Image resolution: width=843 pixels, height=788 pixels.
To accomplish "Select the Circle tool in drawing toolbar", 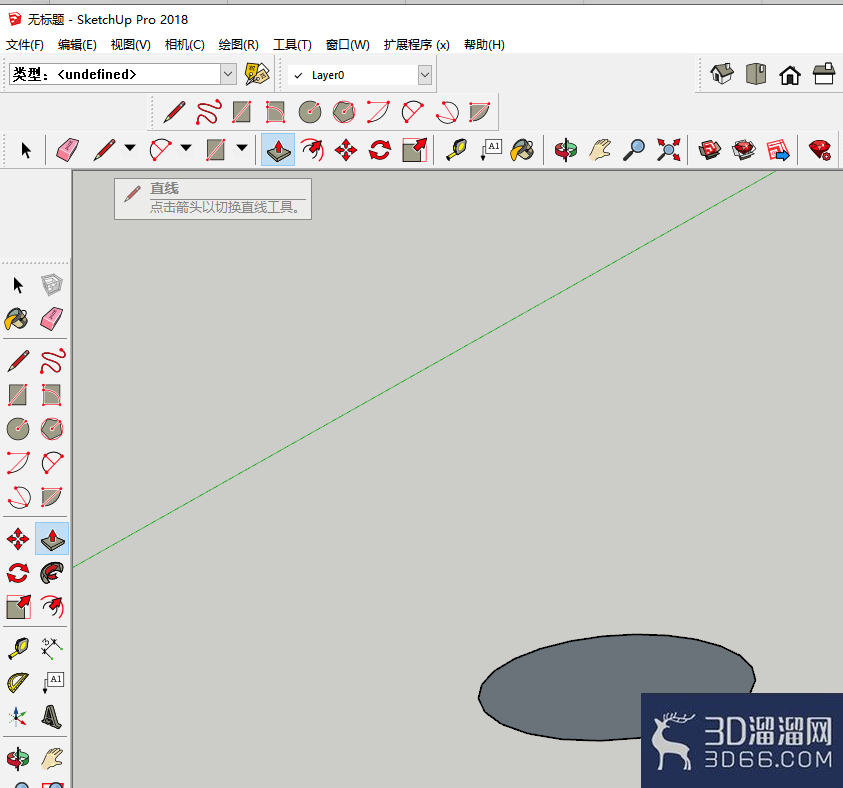I will (x=310, y=112).
